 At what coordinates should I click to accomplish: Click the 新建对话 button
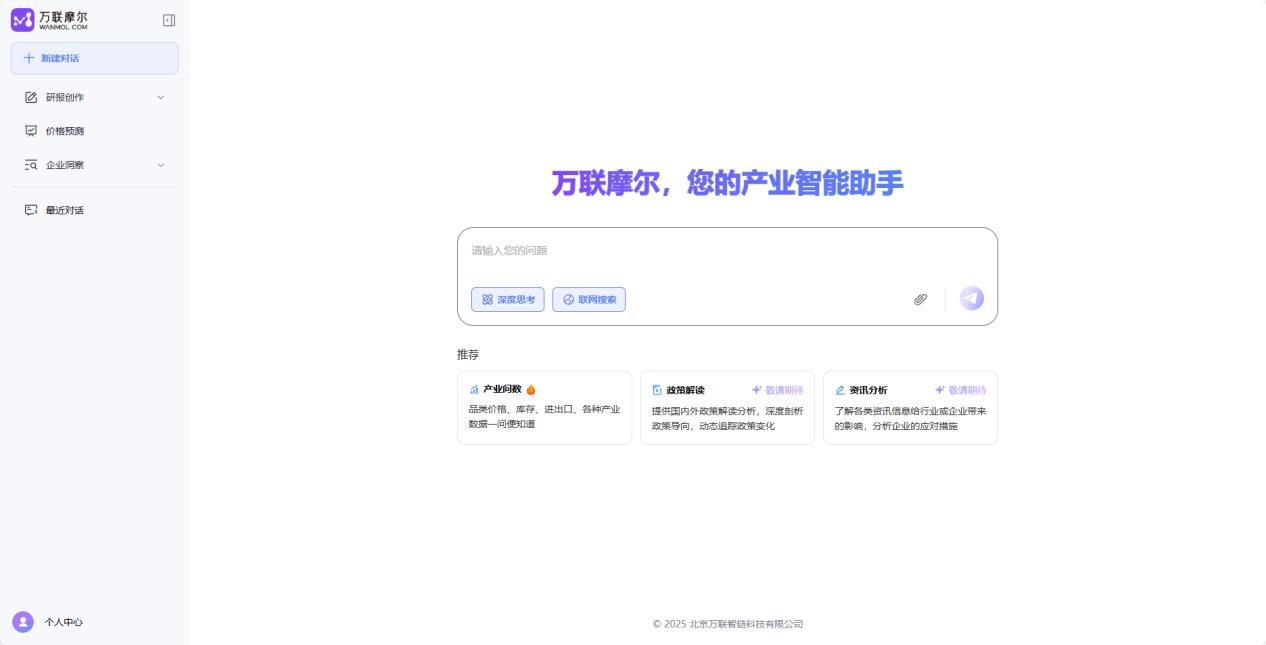click(94, 58)
